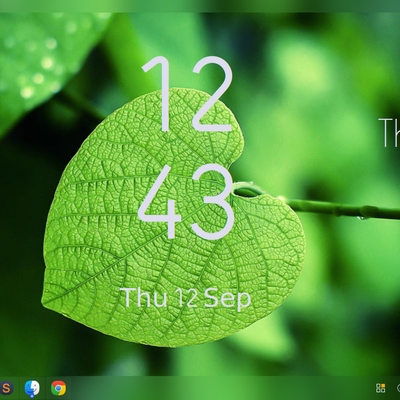Viewport: 400px width, 400px height.
Task: Launch the Finder-style file manager icon
Action: pos(32,388)
